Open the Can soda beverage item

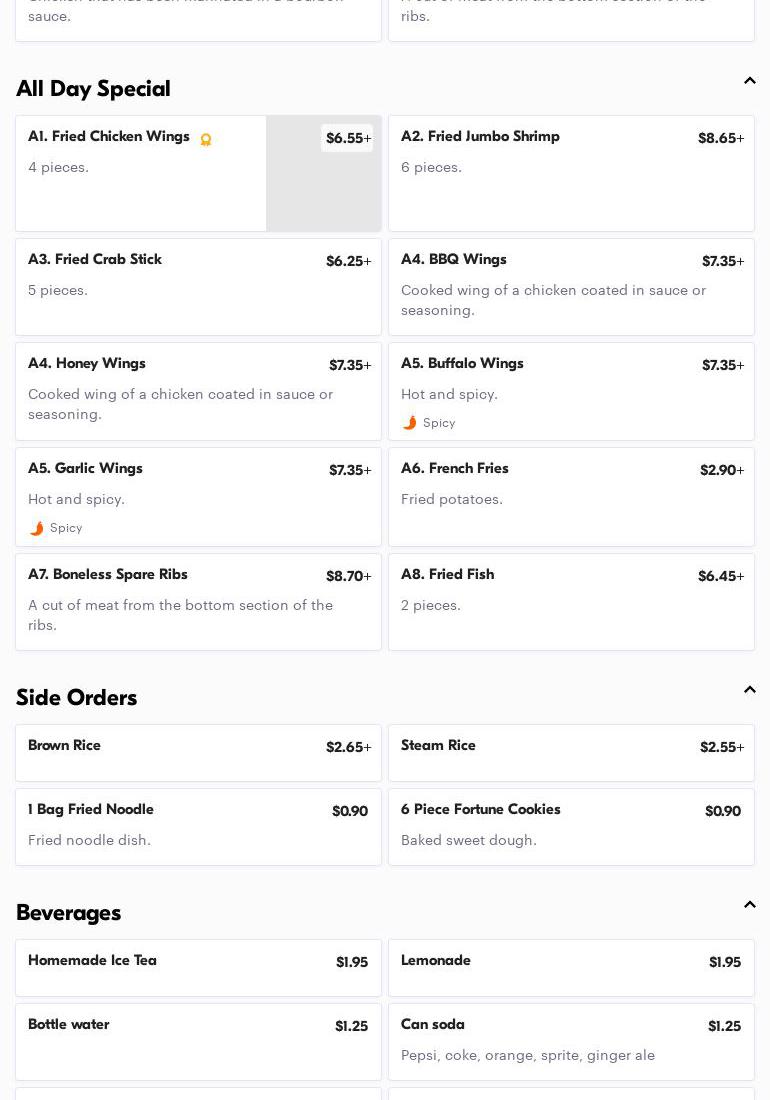point(571,1041)
